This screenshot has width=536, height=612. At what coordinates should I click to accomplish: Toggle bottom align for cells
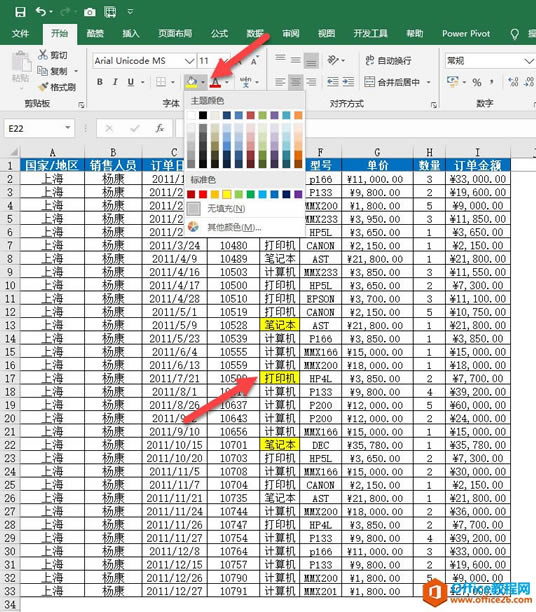pyautogui.click(x=311, y=60)
